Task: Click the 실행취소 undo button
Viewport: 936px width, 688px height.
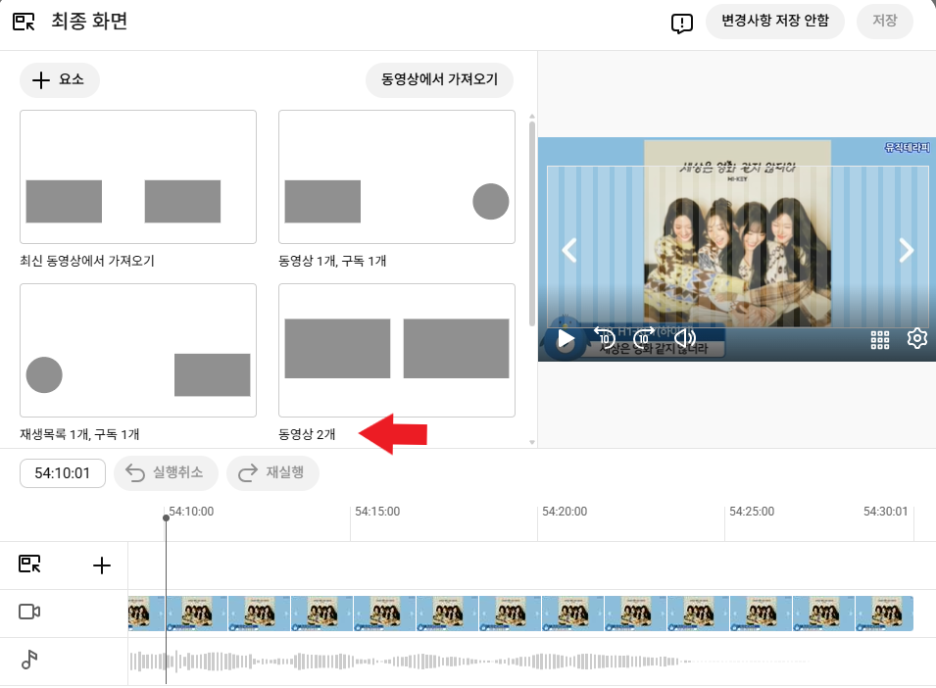Action: coord(165,473)
